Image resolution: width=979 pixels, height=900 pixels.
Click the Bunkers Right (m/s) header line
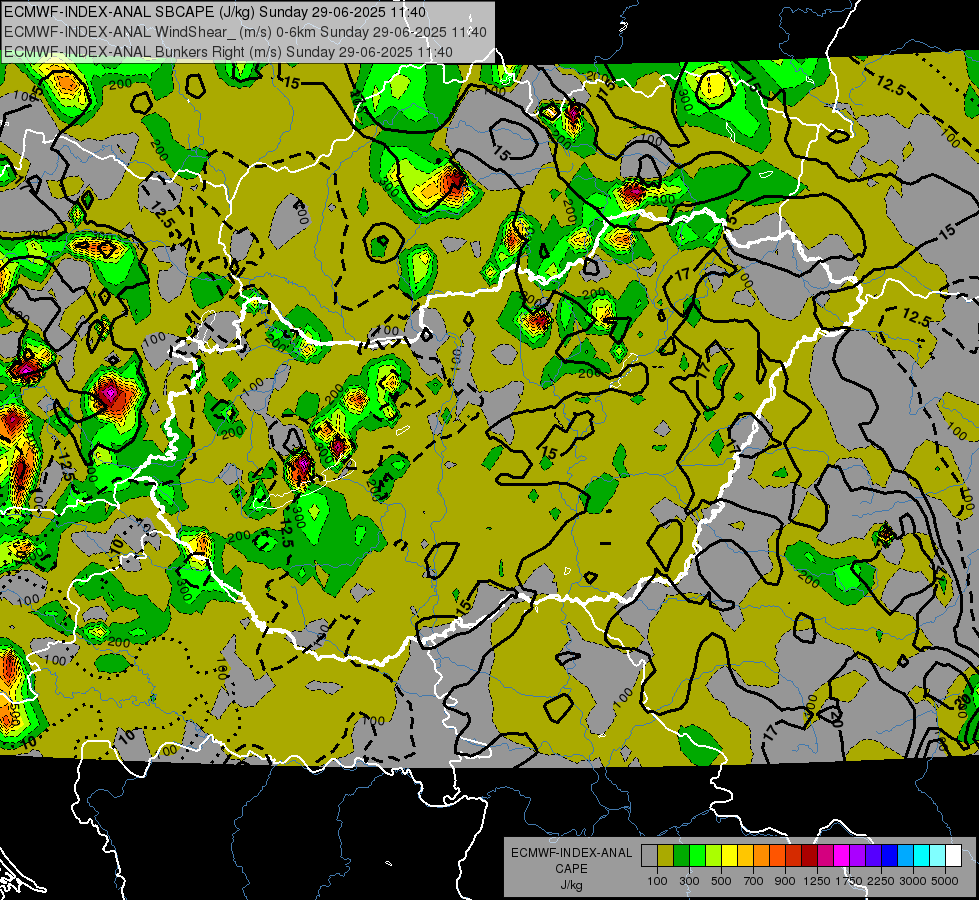pos(228,52)
